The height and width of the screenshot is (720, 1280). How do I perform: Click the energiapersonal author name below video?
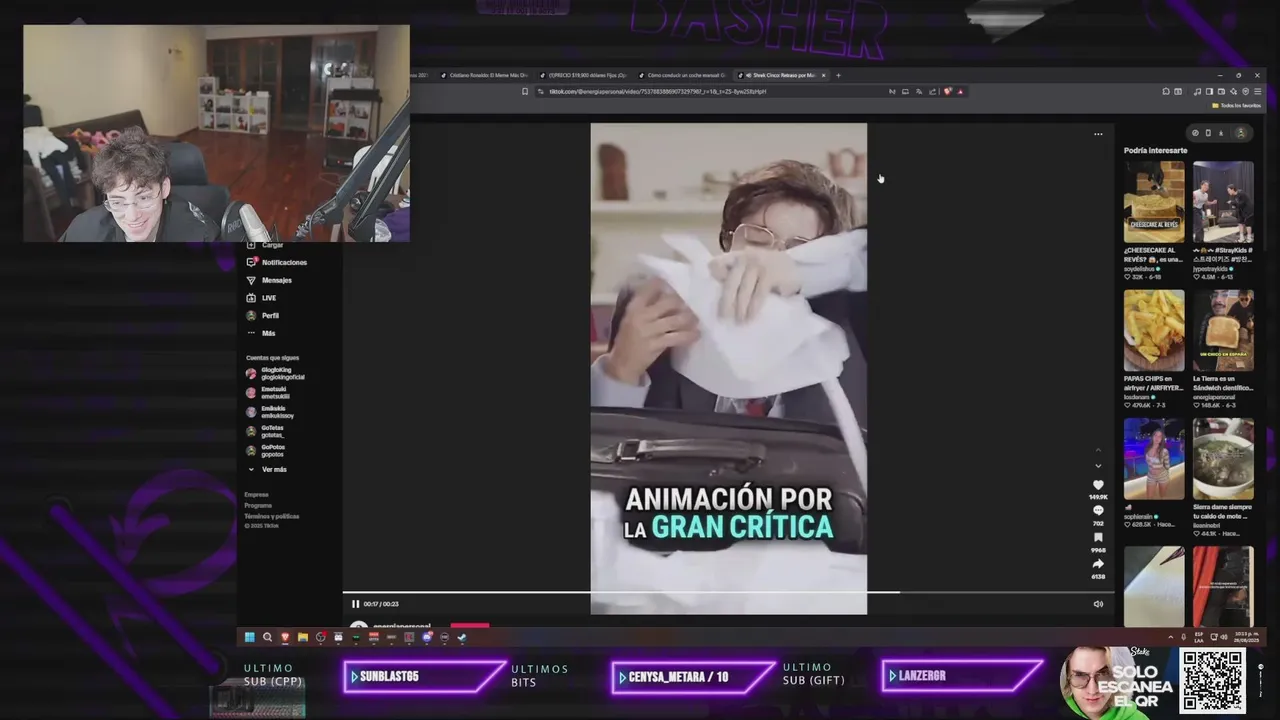click(402, 627)
